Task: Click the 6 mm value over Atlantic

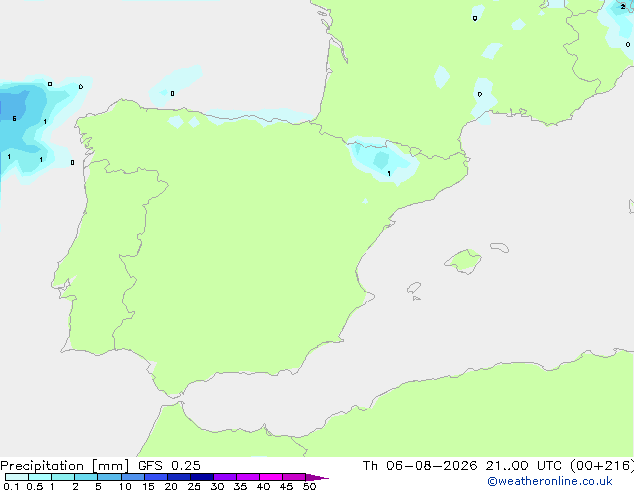Action: 15,118
